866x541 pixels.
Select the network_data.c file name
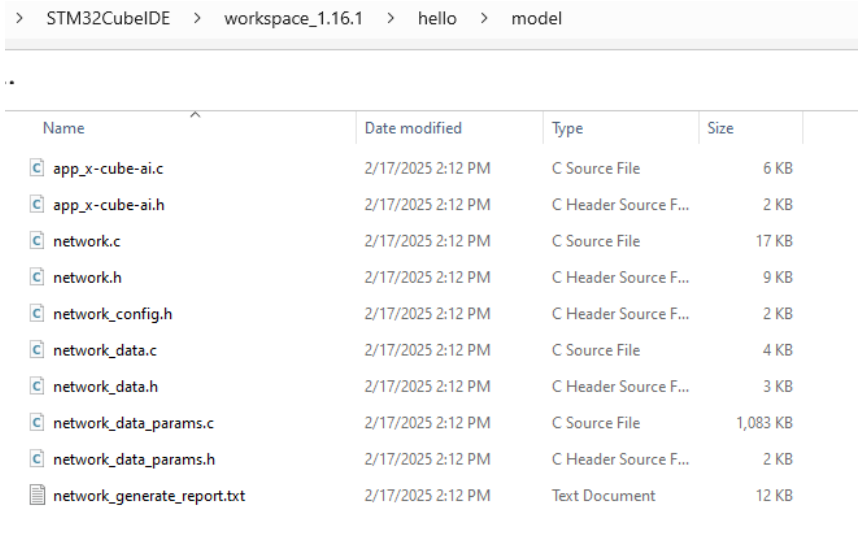(105, 351)
